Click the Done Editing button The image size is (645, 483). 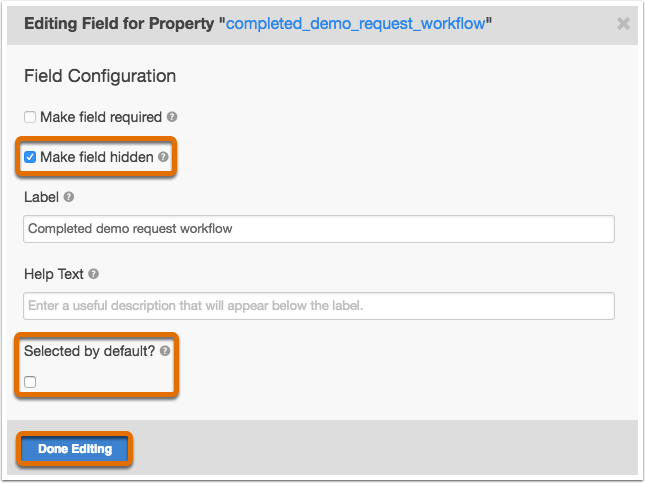tap(74, 449)
